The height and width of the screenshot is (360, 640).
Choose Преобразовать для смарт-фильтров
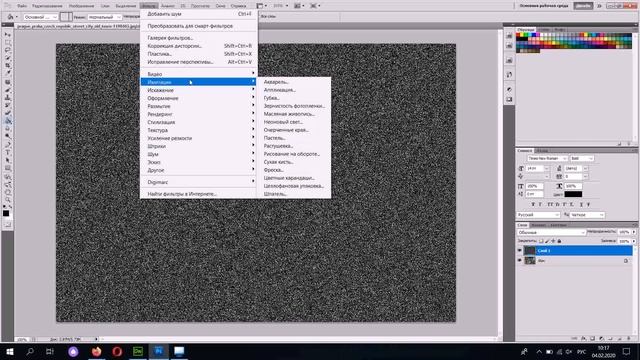[190, 26]
